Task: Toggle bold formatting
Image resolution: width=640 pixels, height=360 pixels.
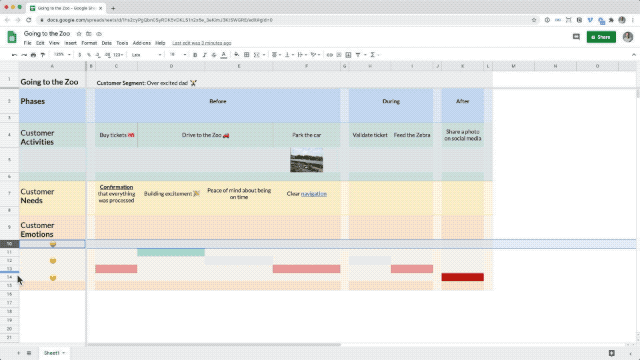Action: (x=195, y=55)
